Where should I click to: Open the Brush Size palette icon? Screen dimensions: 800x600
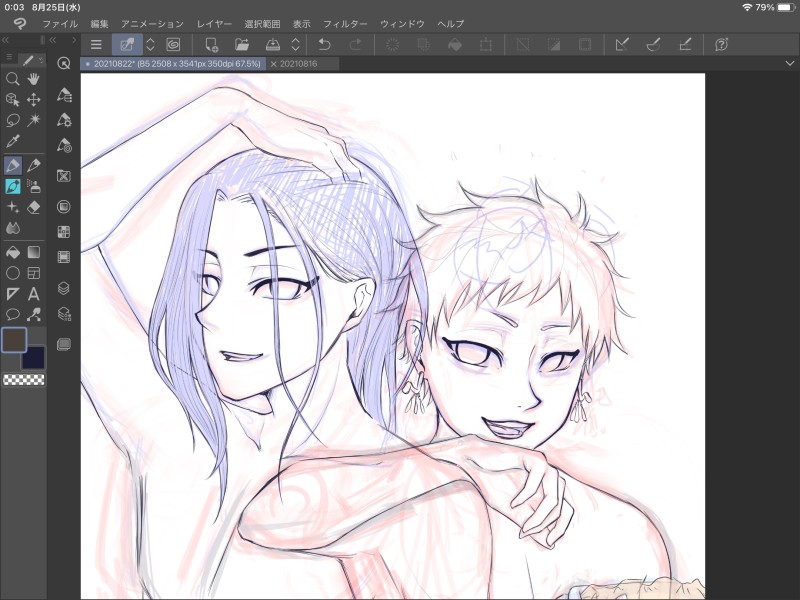pyautogui.click(x=64, y=146)
